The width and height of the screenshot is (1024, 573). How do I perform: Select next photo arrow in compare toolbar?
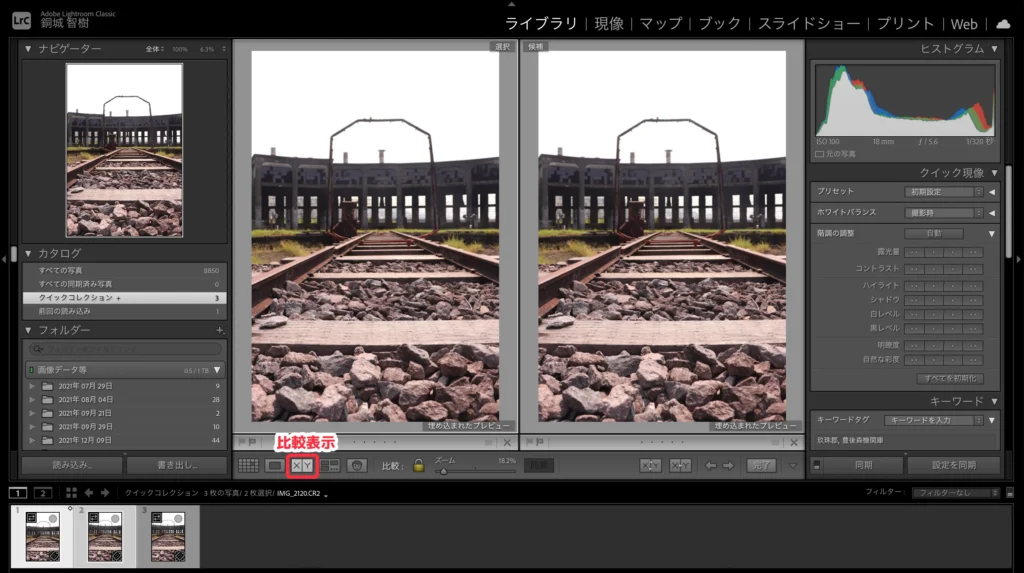[728, 465]
